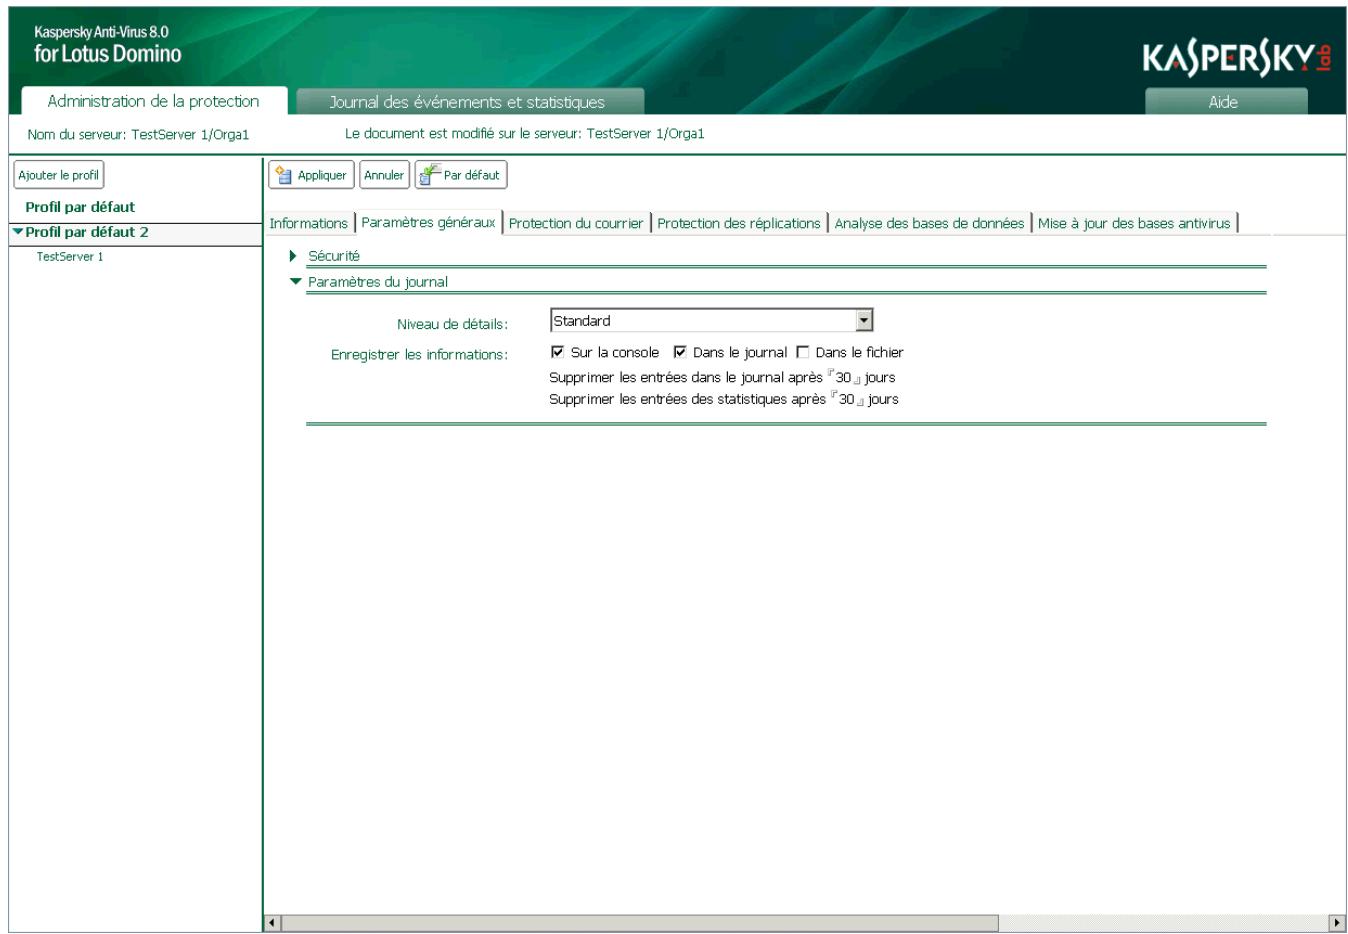Open Protection des réplications tab
1348x934 pixels.
pyautogui.click(x=739, y=223)
